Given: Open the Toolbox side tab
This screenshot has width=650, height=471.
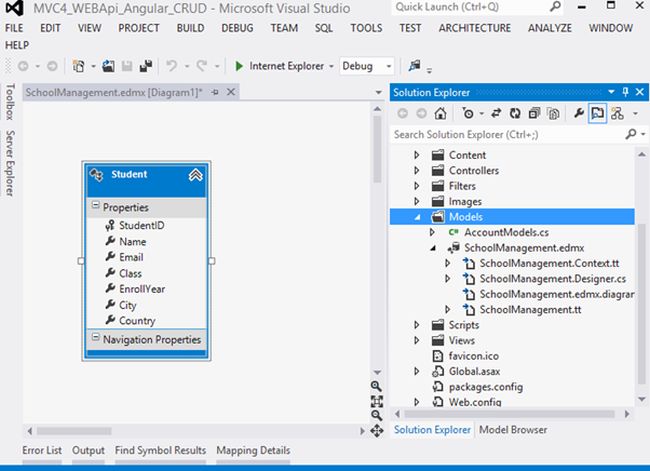Looking at the screenshot, I should (10, 102).
